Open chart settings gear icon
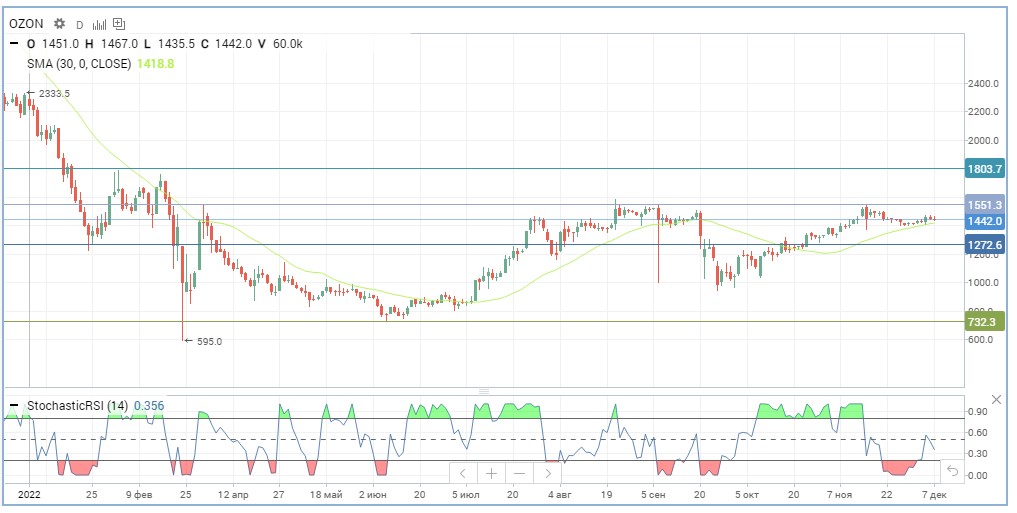This screenshot has width=1017, height=513. pyautogui.click(x=60, y=23)
